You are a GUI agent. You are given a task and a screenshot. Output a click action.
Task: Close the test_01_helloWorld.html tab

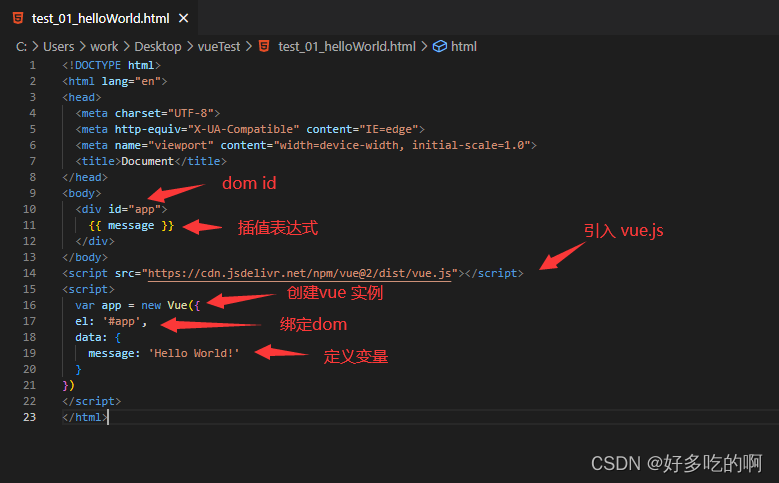(183, 18)
